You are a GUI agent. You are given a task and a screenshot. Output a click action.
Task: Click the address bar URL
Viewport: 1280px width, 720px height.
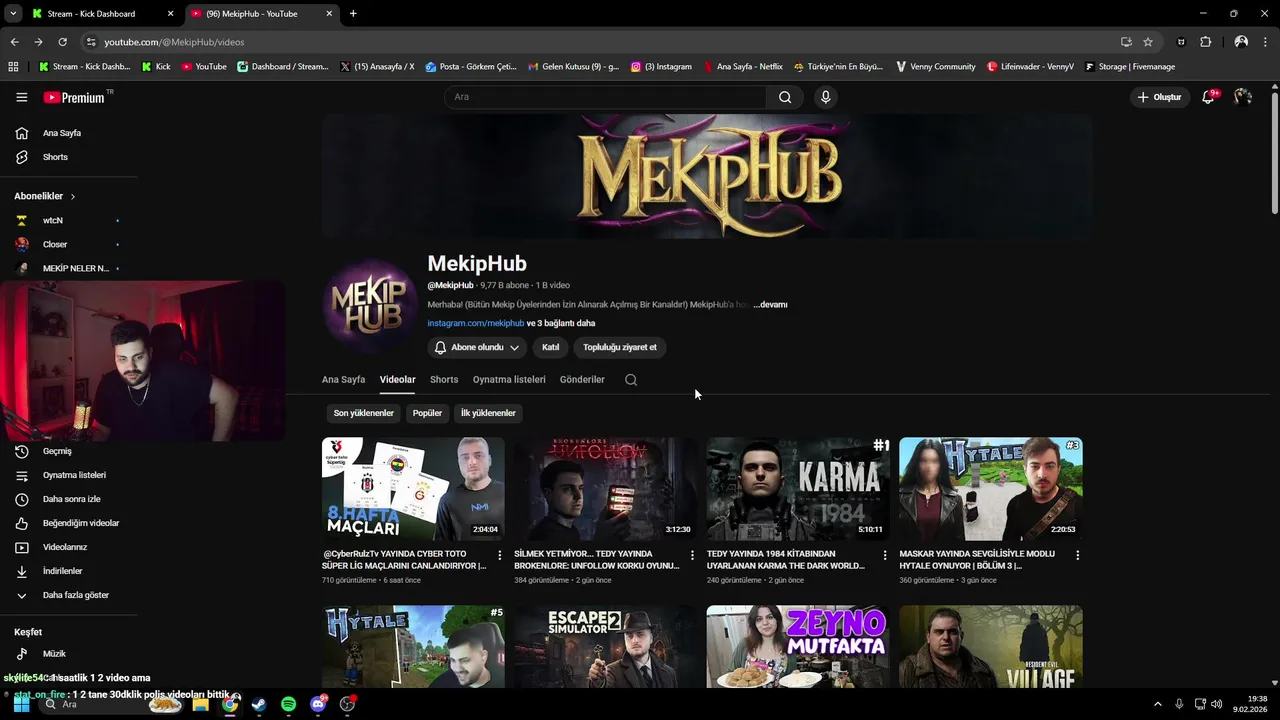(x=174, y=42)
